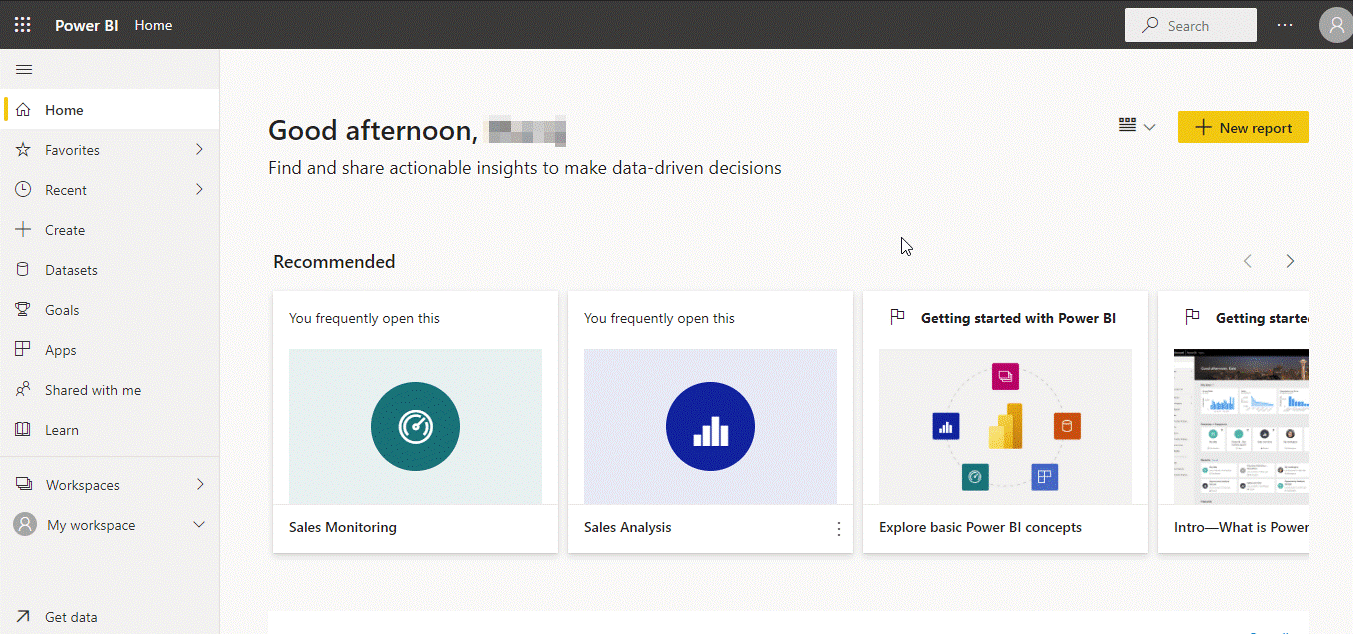This screenshot has width=1353, height=634.
Task: Expand the My workspace dropdown
Action: coord(199,525)
